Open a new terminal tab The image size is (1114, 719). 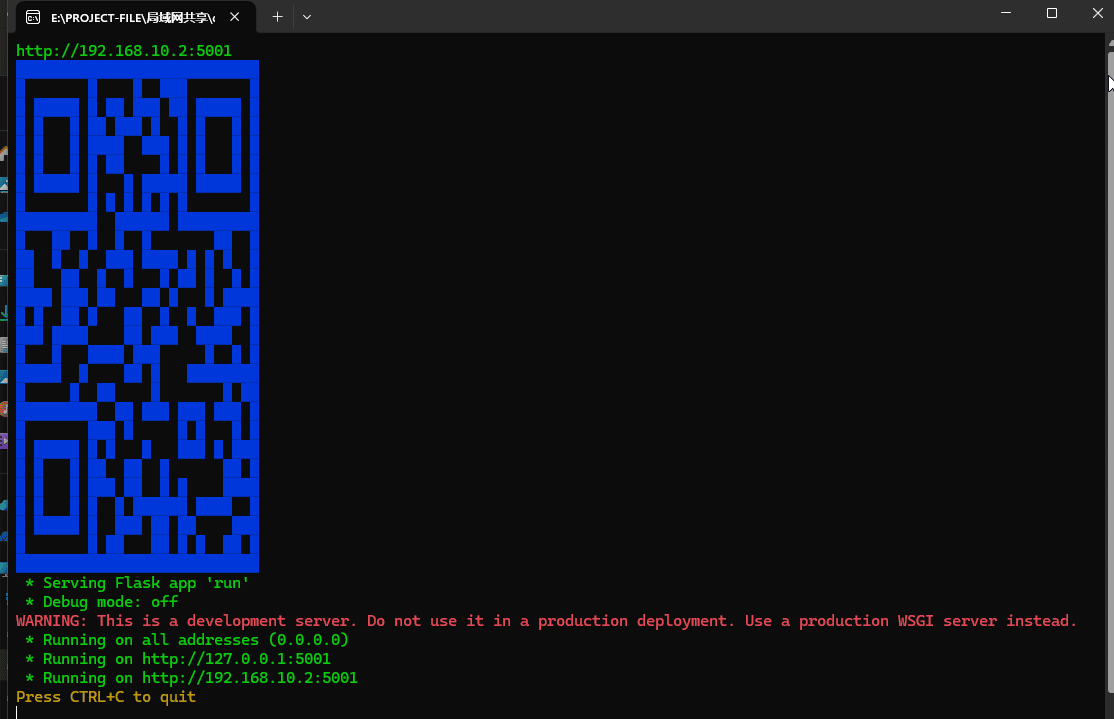[x=277, y=16]
